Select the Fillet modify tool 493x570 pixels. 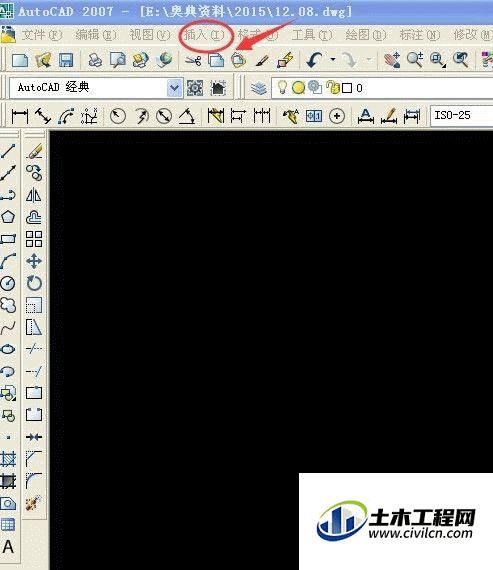[34, 481]
